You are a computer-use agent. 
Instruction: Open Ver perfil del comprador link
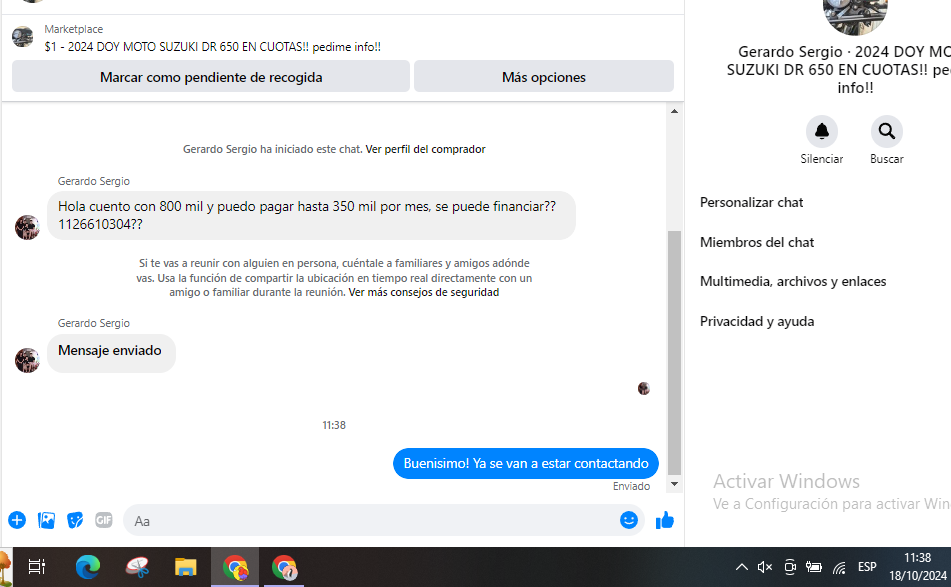tap(425, 149)
